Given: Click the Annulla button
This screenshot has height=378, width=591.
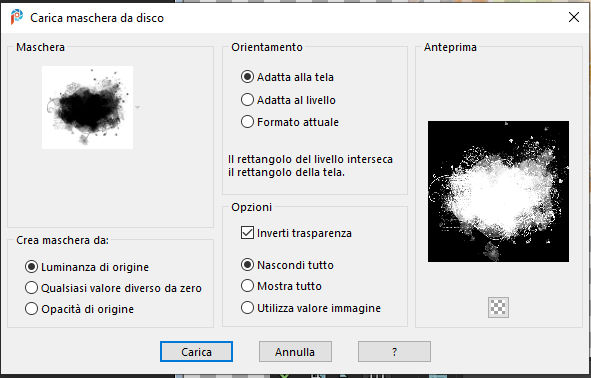Looking at the screenshot, I should 295,352.
